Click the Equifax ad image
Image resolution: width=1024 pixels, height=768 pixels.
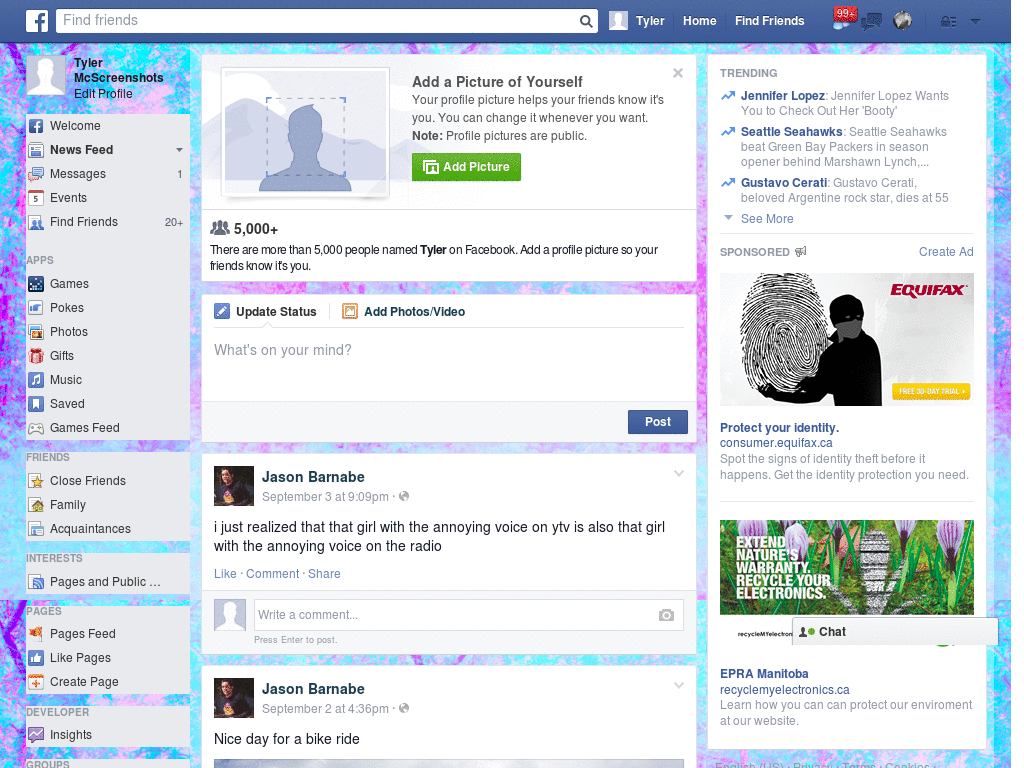point(846,340)
